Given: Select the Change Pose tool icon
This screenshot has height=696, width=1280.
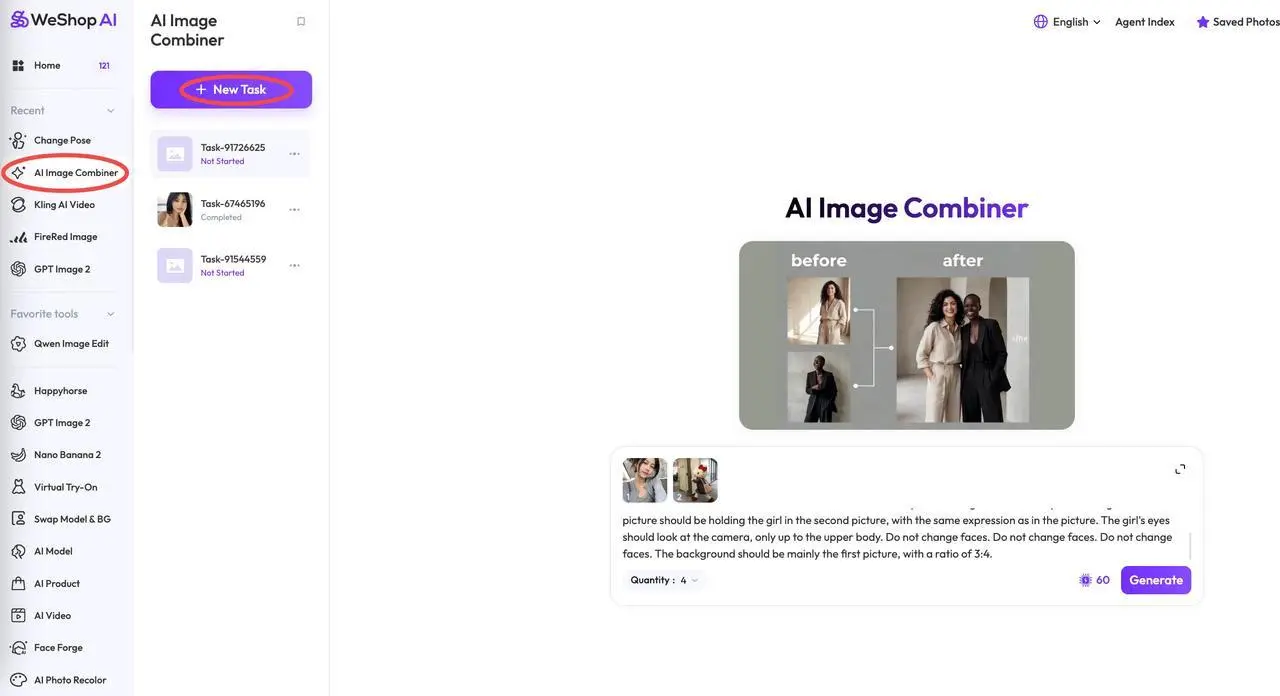Looking at the screenshot, I should coord(18,140).
